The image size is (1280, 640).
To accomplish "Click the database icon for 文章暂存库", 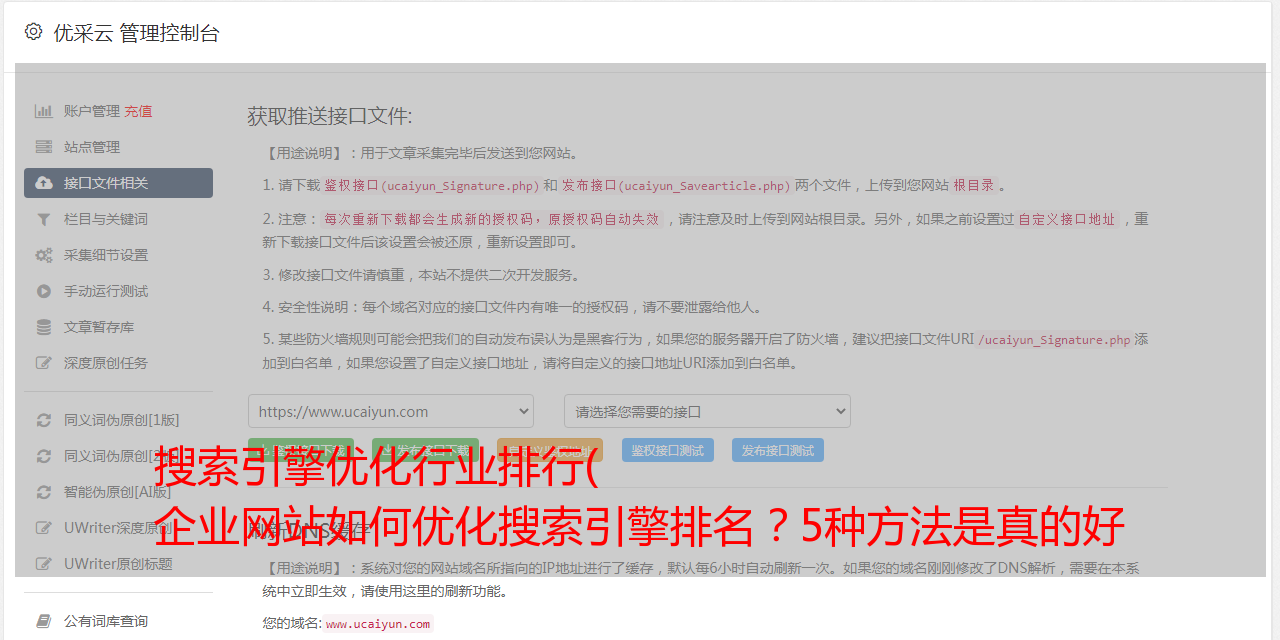I will point(44,327).
